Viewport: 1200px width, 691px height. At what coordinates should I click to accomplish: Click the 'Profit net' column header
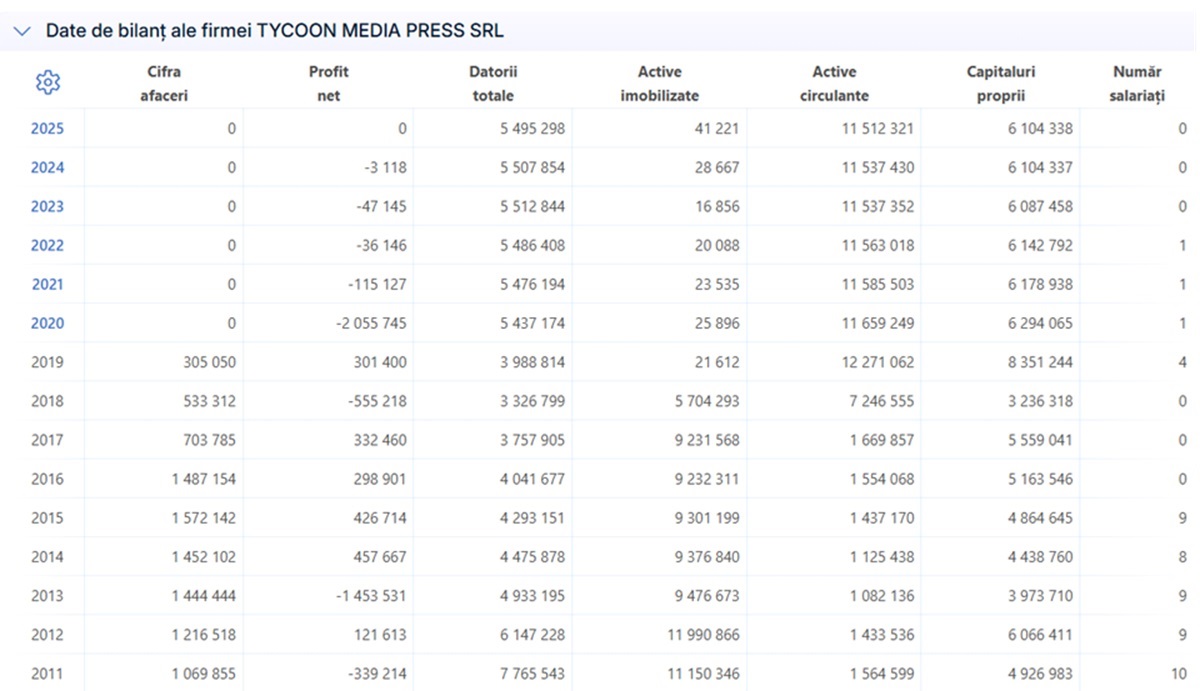coord(328,84)
